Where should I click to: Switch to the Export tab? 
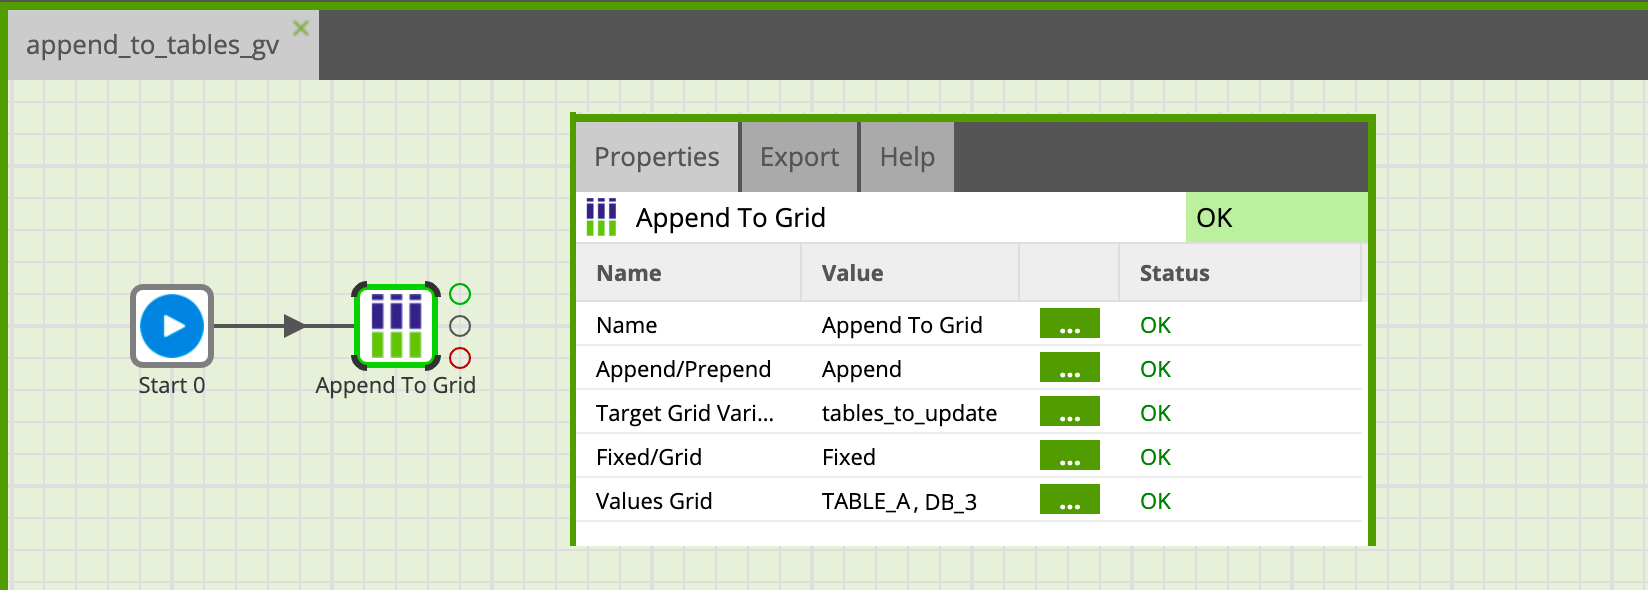click(799, 157)
